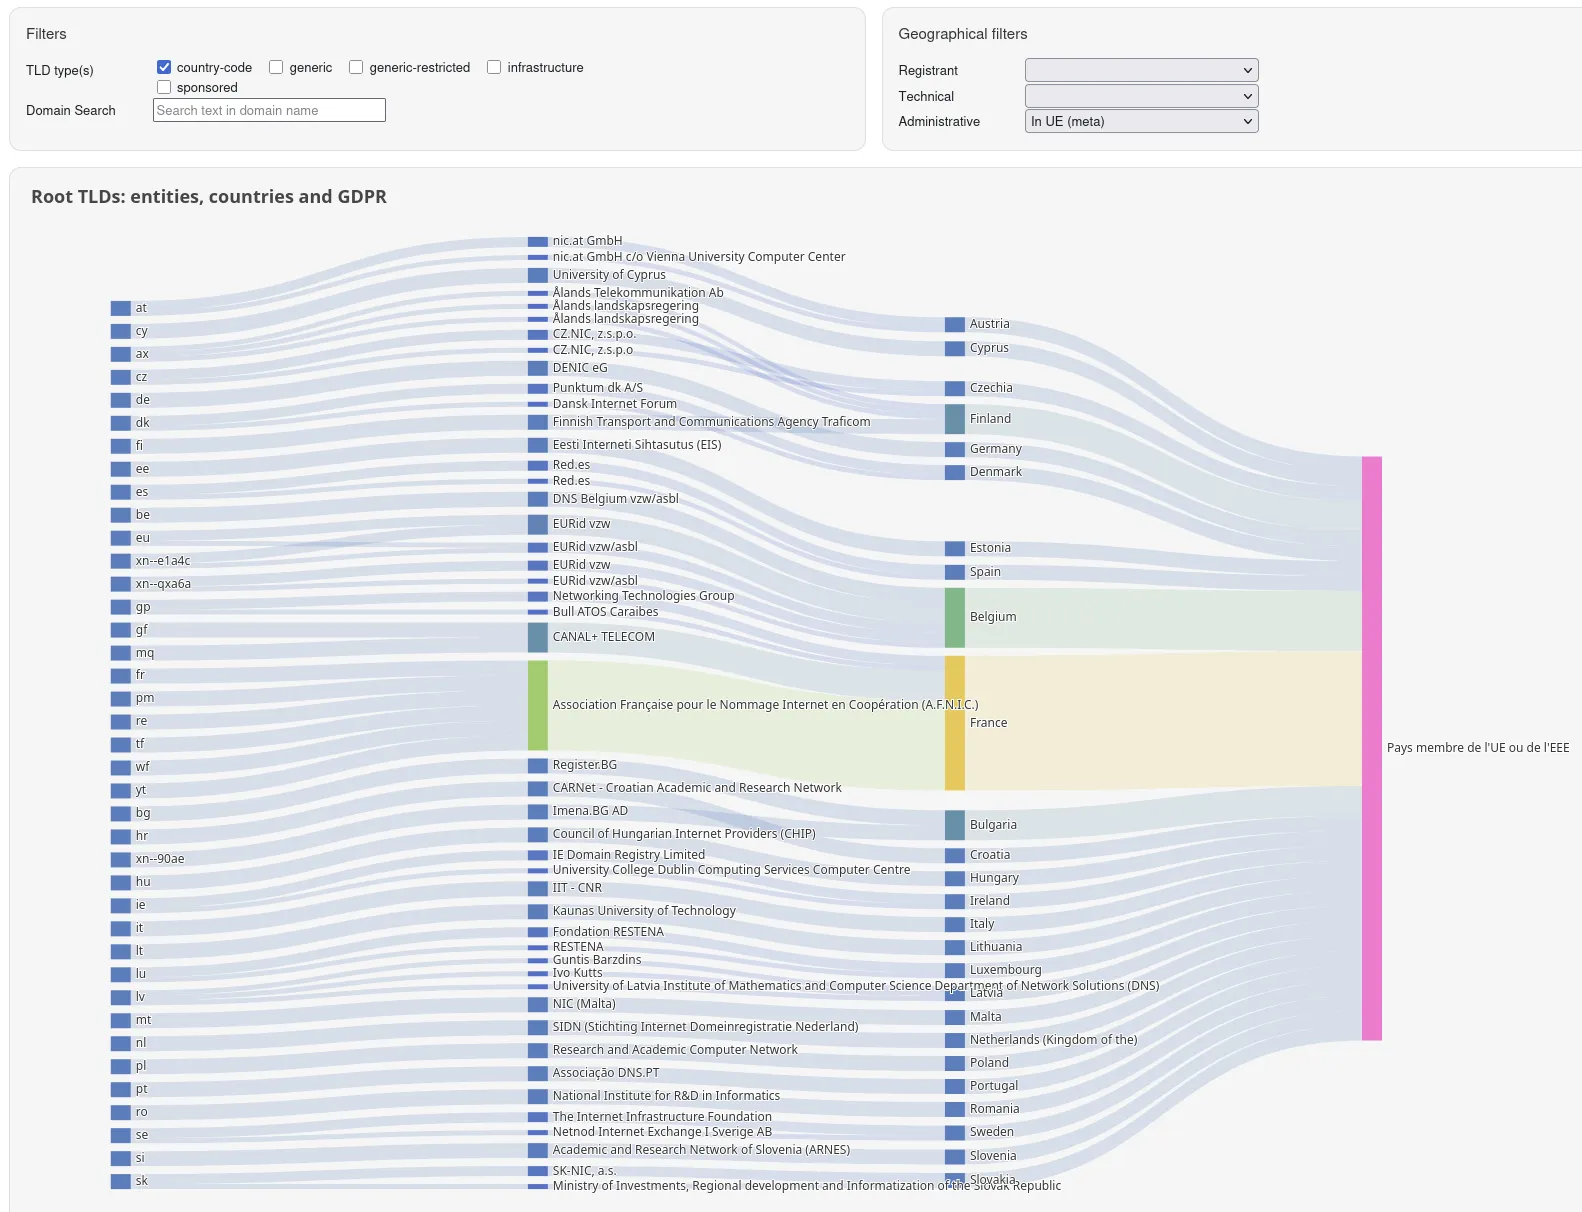
Task: Select the Bulgaria country node block
Action: [x=954, y=825]
